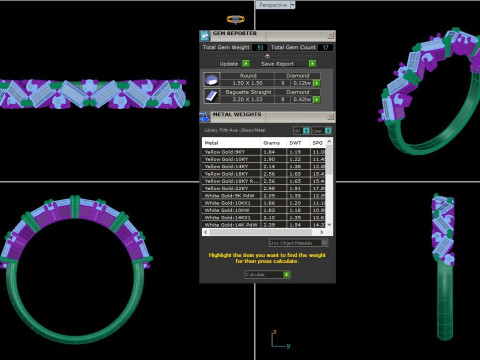Click the Gem Reporter panel icon
480x360 pixels.
(x=205, y=35)
